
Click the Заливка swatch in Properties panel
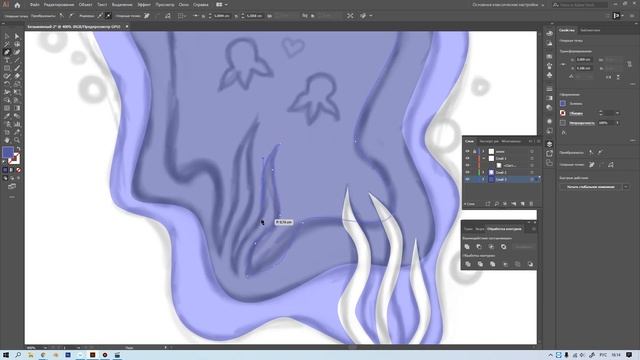563,103
